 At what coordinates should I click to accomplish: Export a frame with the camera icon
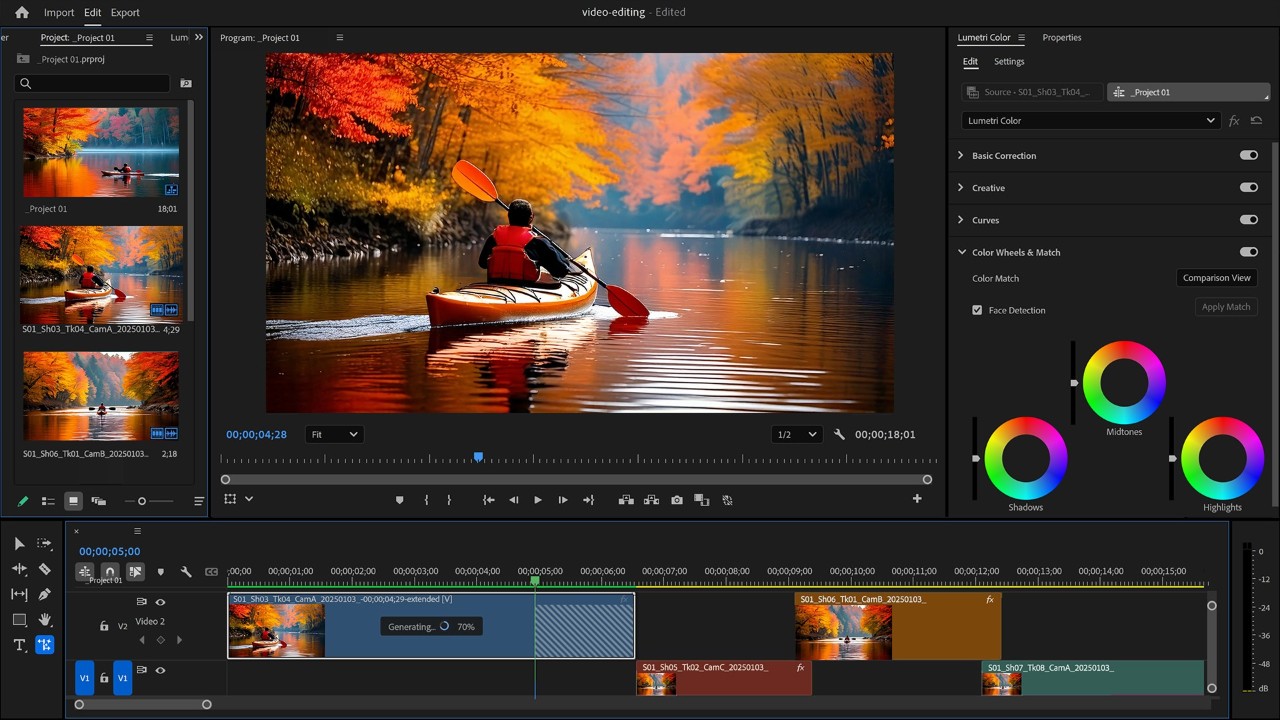pyautogui.click(x=676, y=500)
